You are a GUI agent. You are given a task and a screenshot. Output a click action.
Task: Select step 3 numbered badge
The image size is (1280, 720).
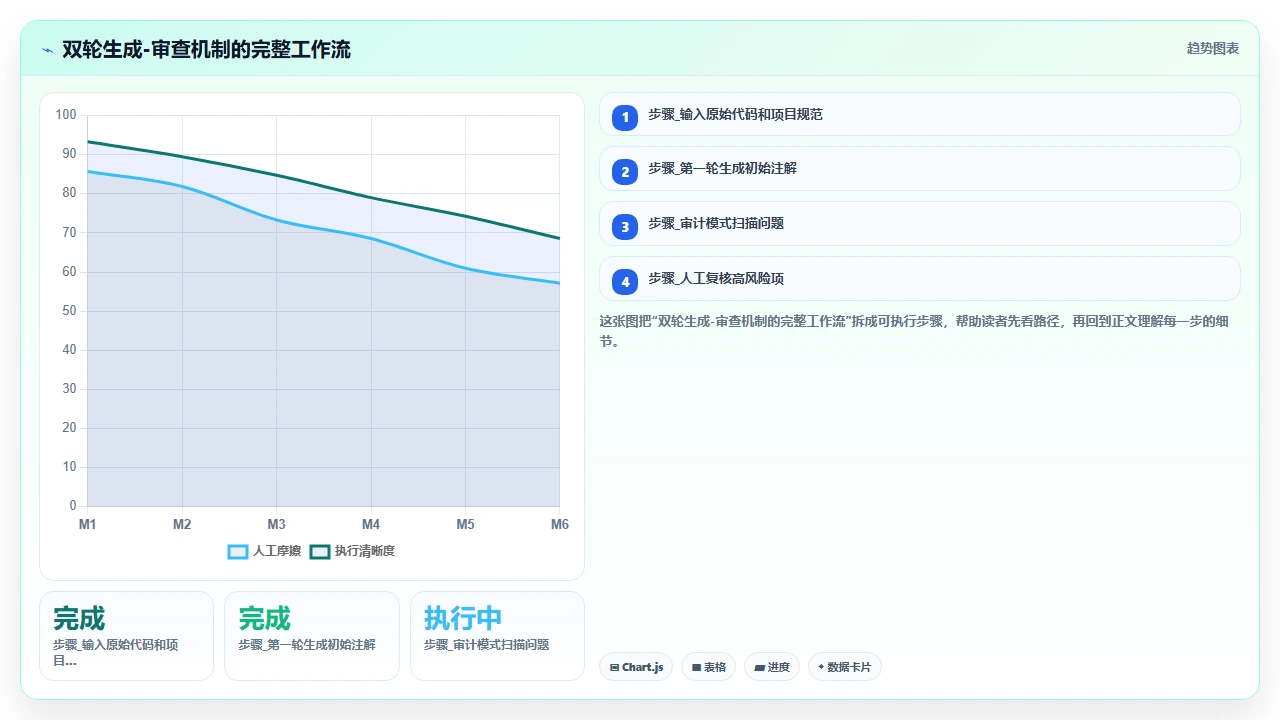[625, 227]
